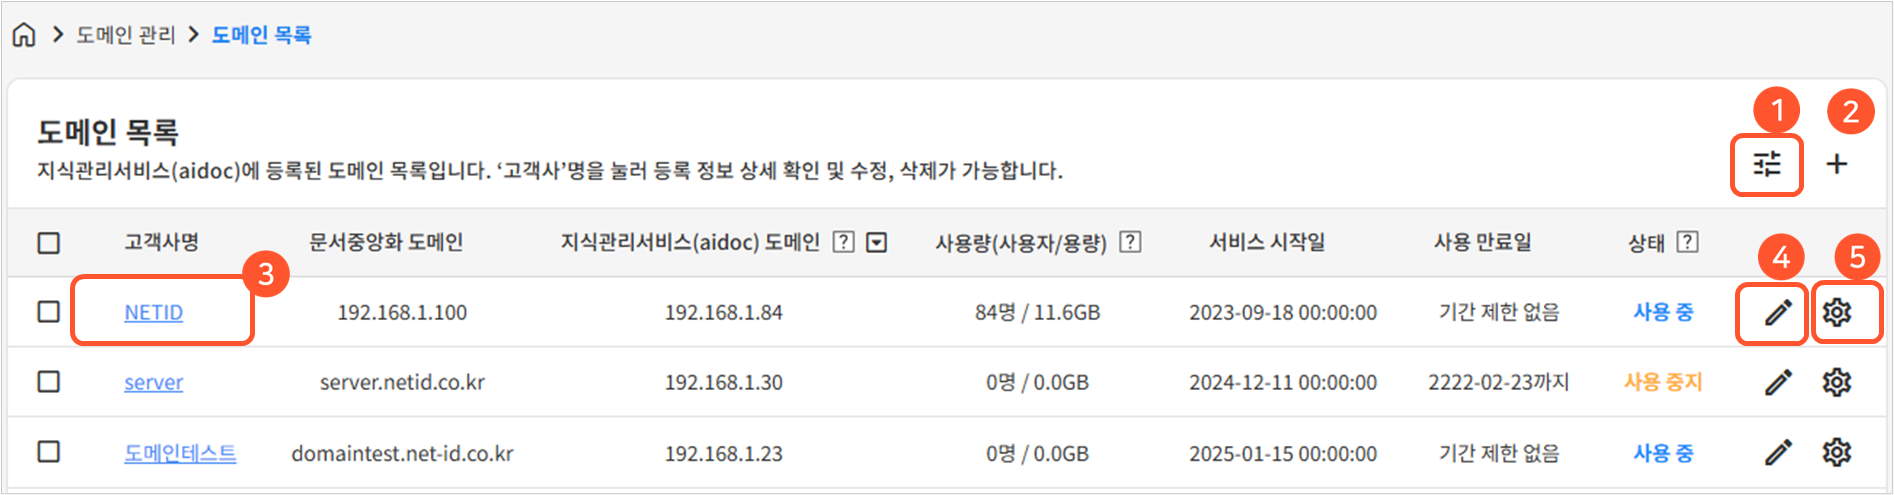
Task: Go to 도메인 관리 in breadcrumb
Action: pyautogui.click(x=126, y=35)
